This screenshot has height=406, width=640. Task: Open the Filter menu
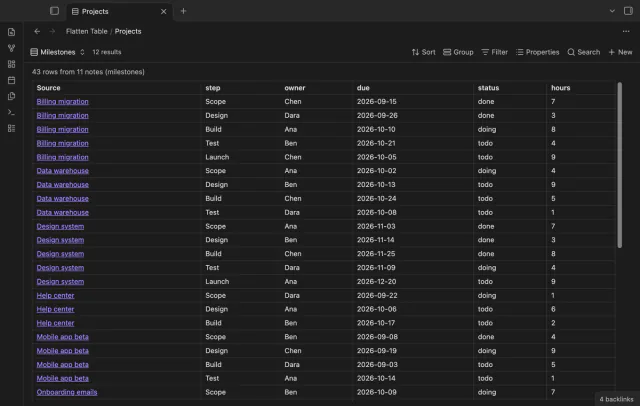pyautogui.click(x=494, y=52)
